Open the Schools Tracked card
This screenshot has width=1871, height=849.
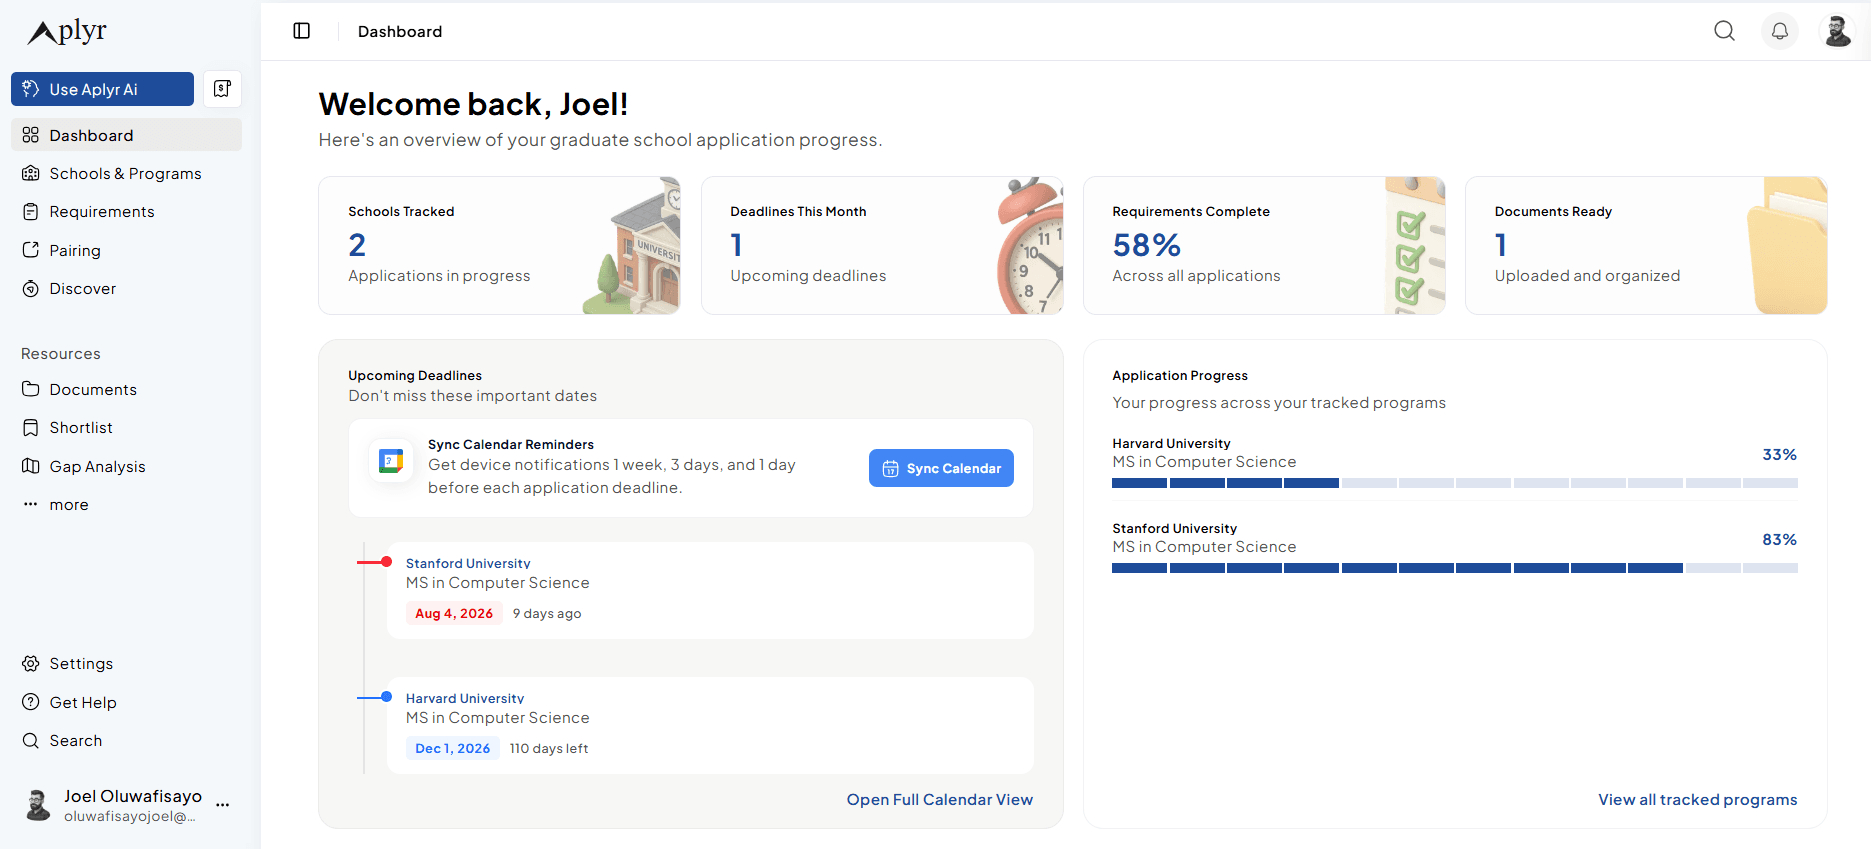tap(499, 246)
